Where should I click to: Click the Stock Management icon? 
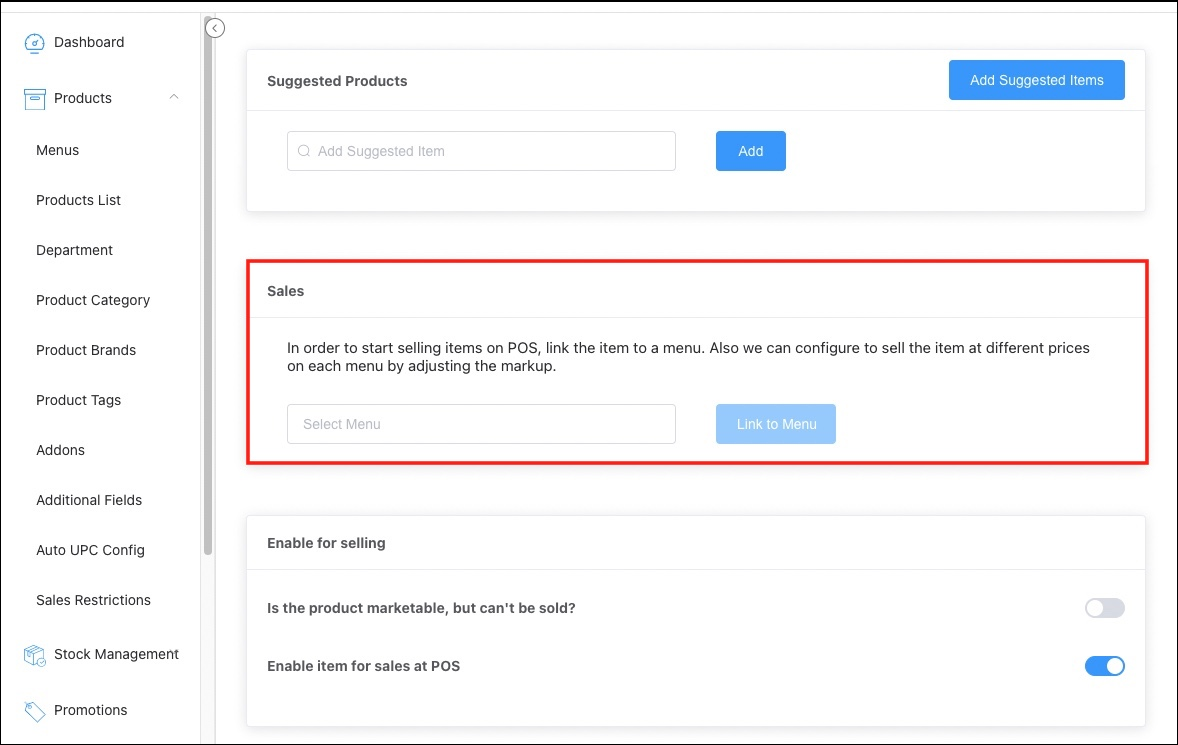click(35, 655)
